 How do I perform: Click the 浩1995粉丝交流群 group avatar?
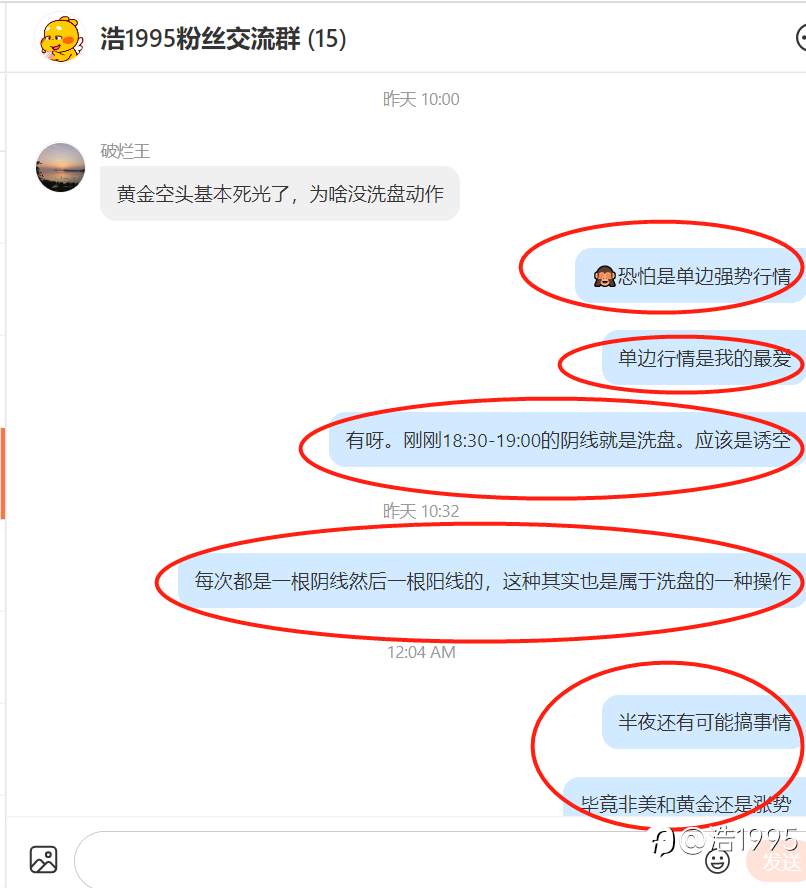(x=61, y=39)
